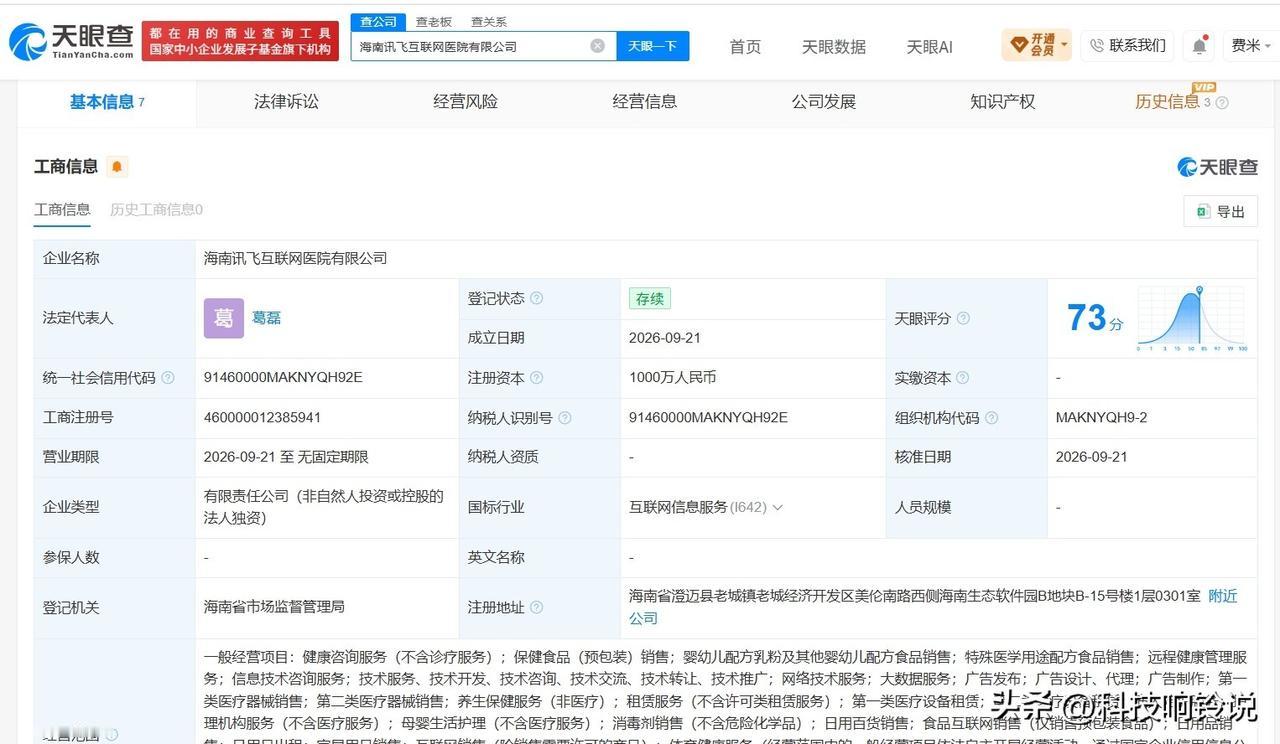The width and height of the screenshot is (1280, 744).
Task: Click the red promotional banner in header
Action: 240,41
